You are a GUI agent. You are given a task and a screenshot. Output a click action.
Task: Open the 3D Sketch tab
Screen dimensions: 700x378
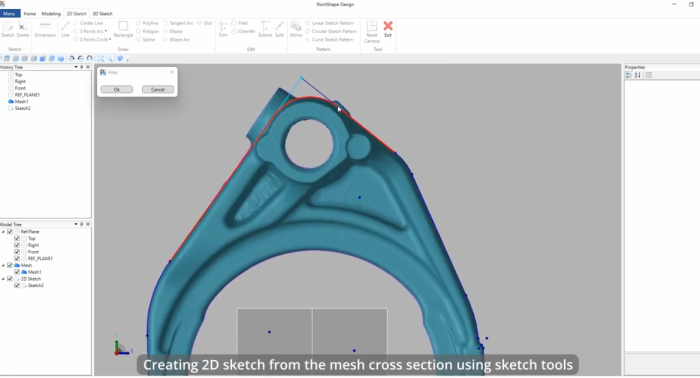point(102,14)
